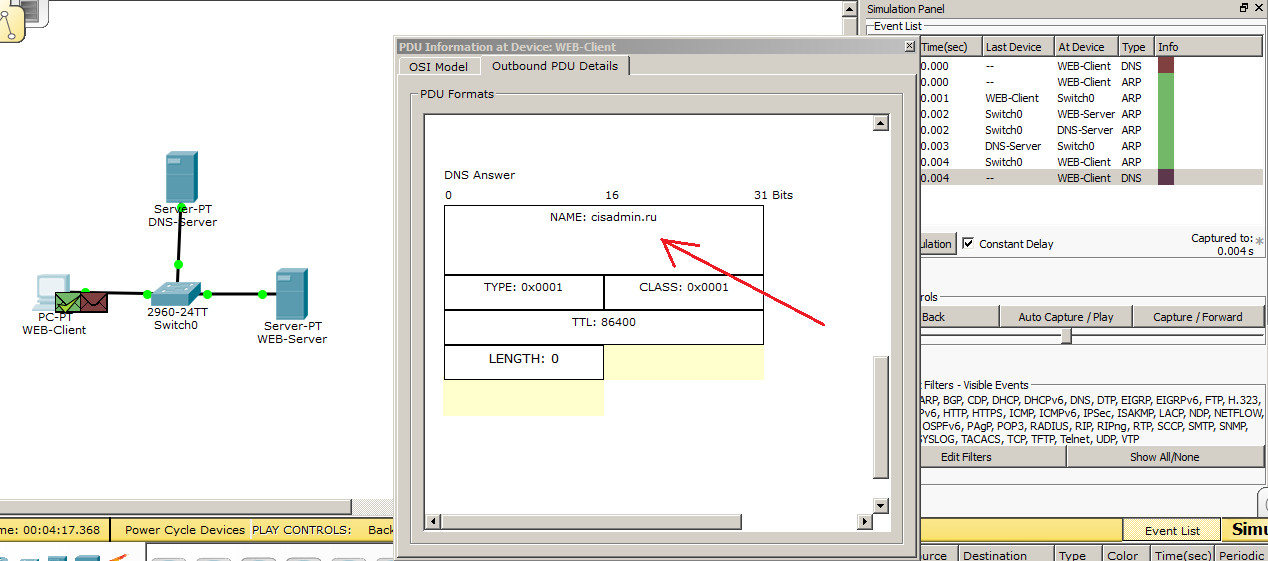The image size is (1268, 561).
Task: Close the Simulation Panel with its X icon
Action: pos(1259,8)
